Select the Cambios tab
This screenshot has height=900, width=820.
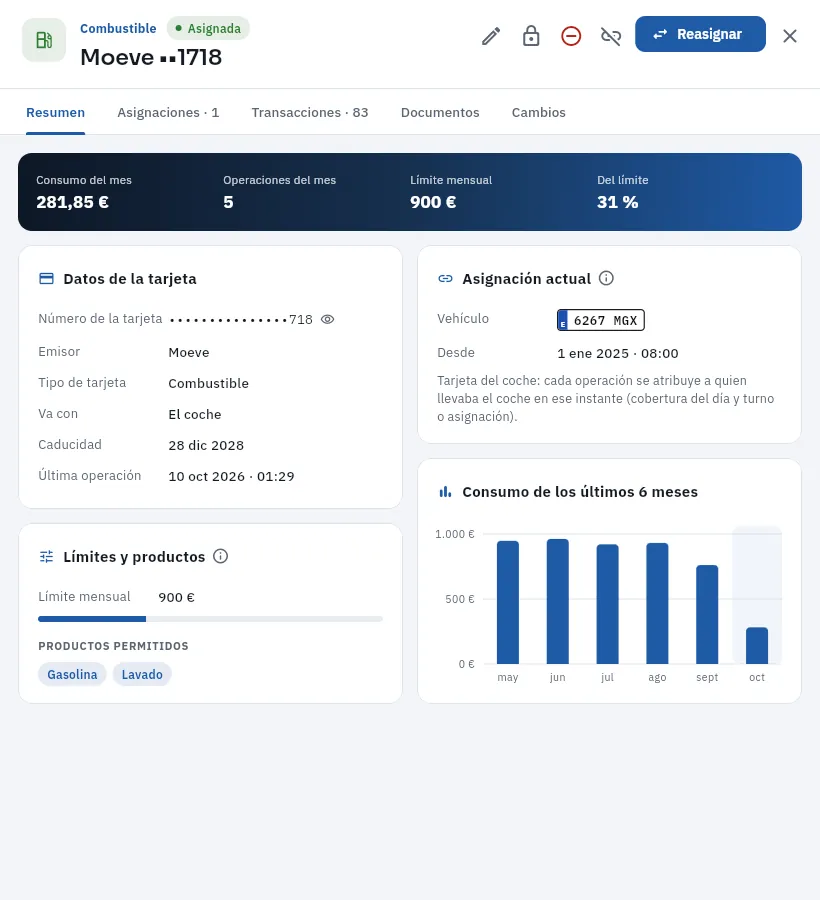[539, 112]
